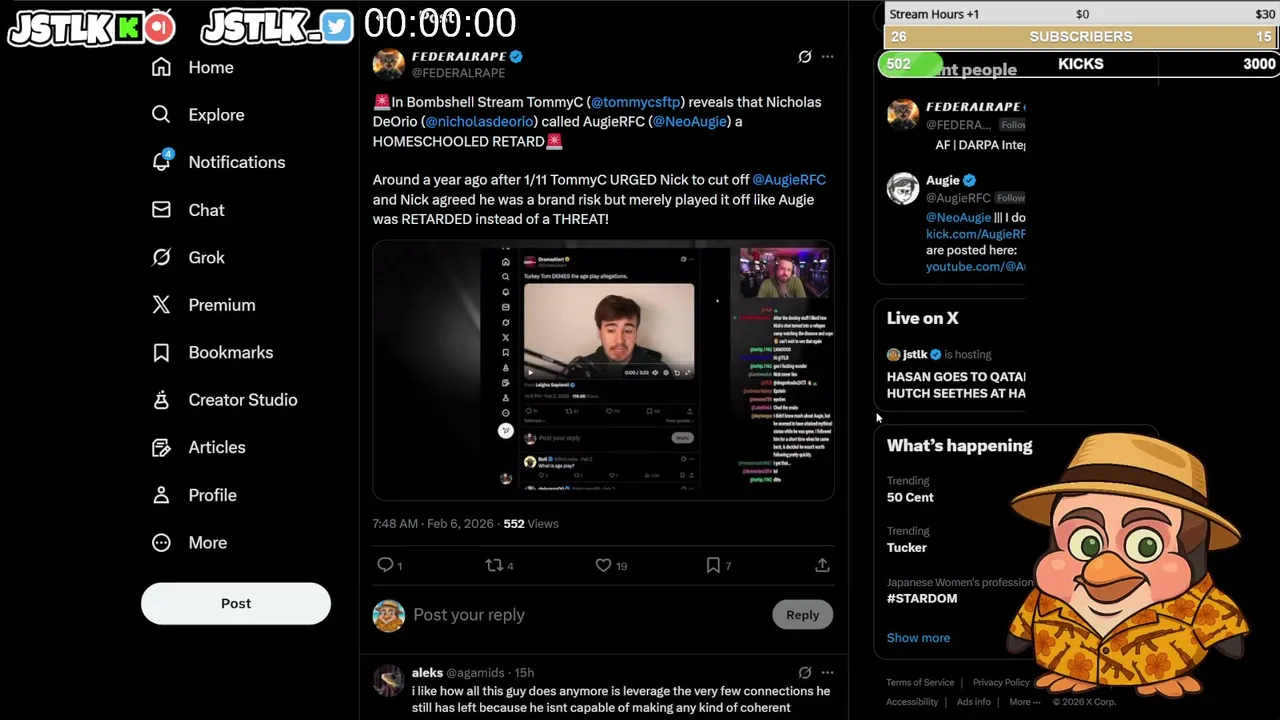Click the Bookmarks ribbon icon

(x=161, y=352)
